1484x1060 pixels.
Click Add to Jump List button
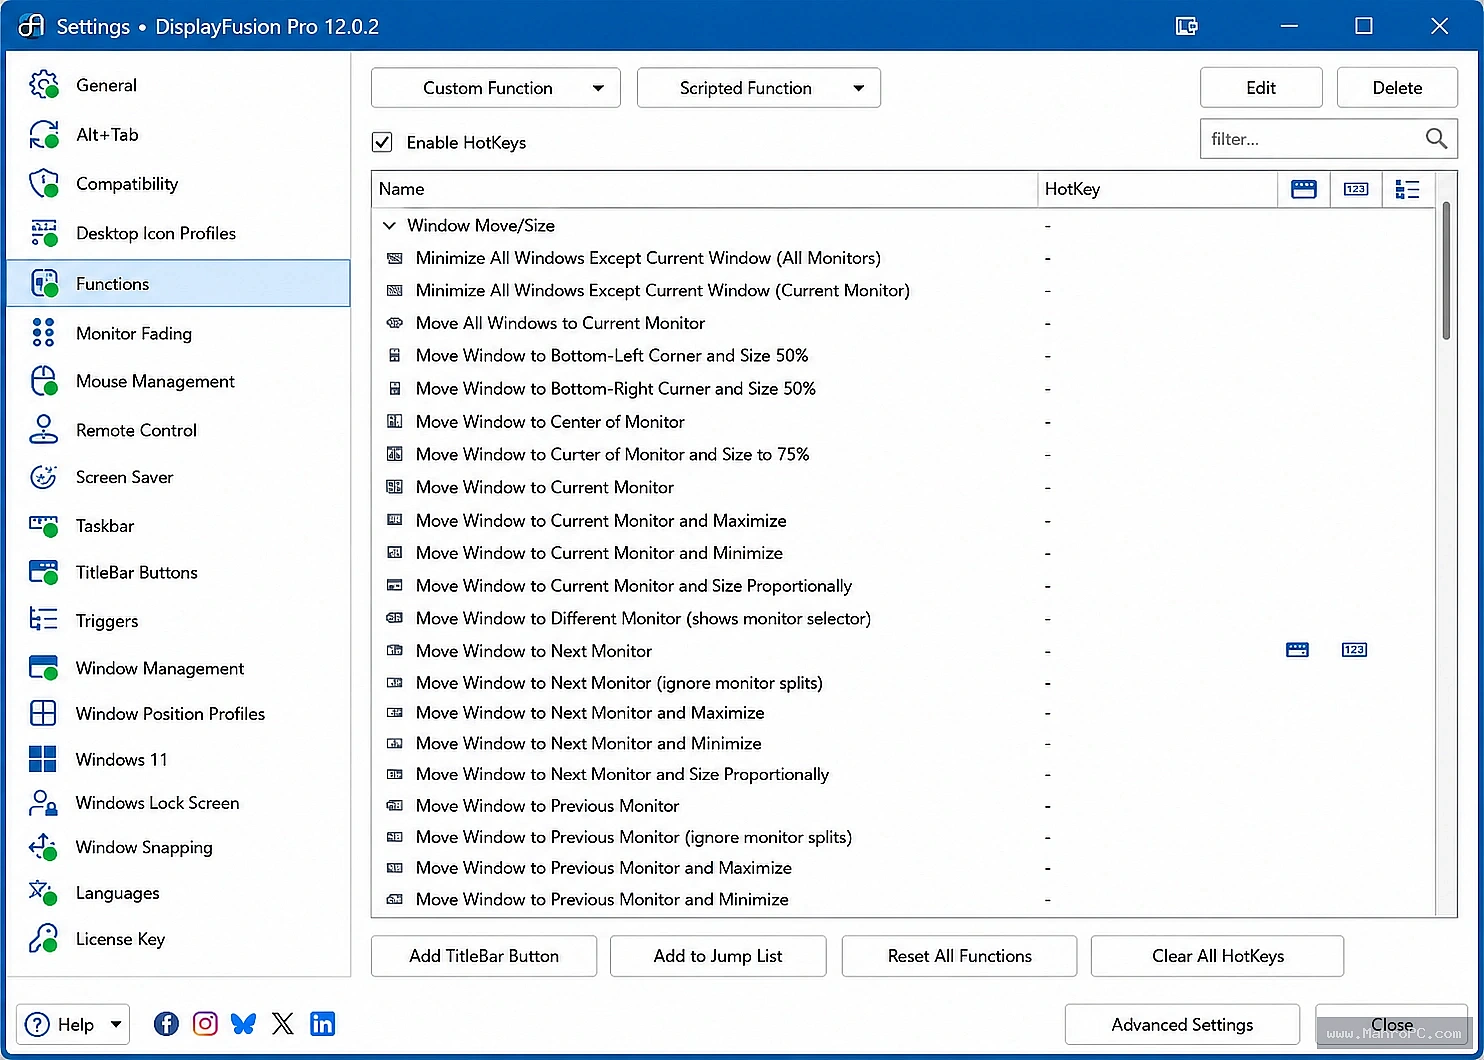pyautogui.click(x=718, y=956)
